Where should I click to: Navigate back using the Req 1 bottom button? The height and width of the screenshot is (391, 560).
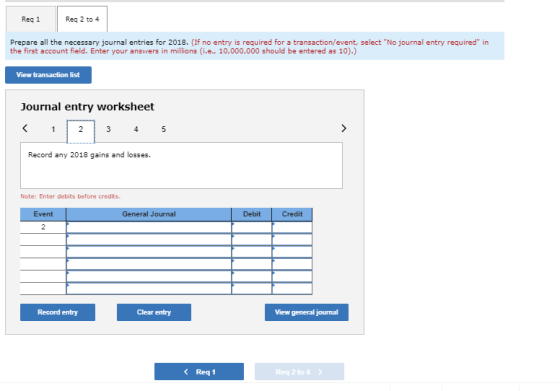pos(199,372)
